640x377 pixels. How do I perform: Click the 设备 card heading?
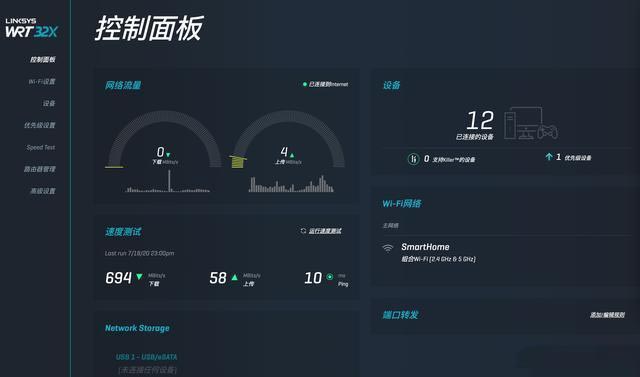[391, 85]
